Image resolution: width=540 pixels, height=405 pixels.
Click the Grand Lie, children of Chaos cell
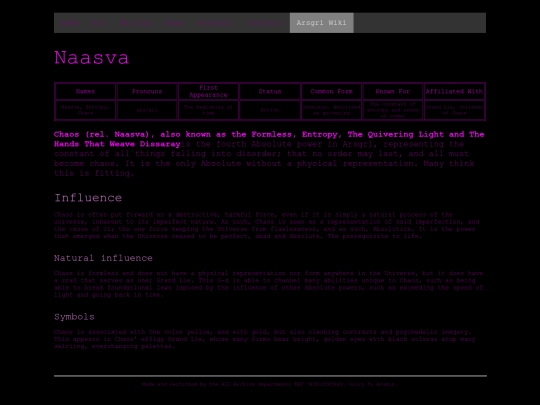(x=454, y=110)
